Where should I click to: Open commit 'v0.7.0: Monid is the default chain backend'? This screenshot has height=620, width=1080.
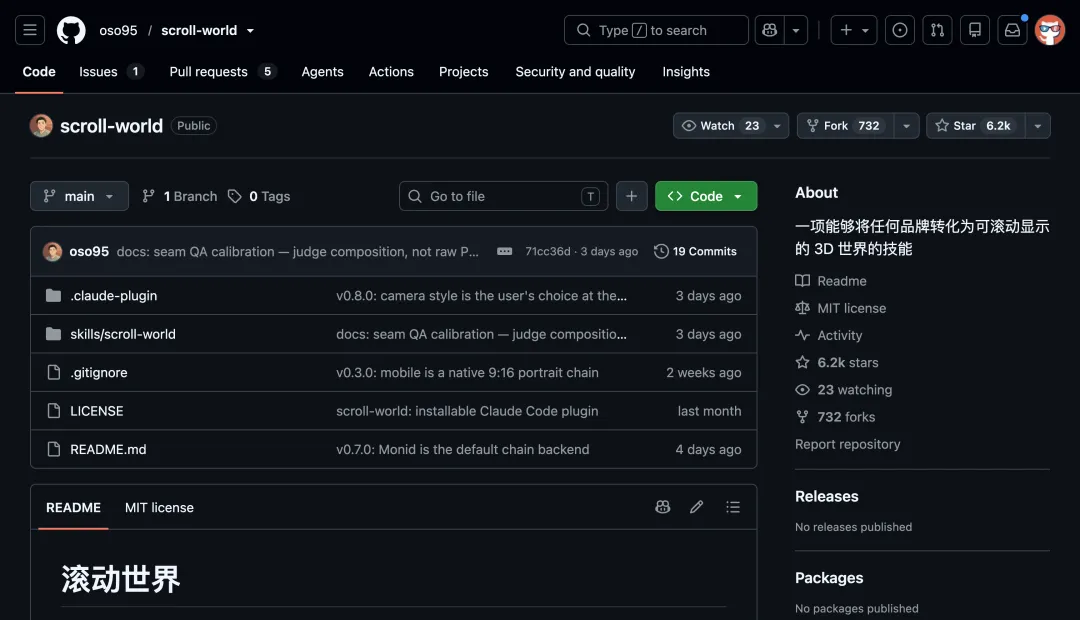(x=463, y=449)
